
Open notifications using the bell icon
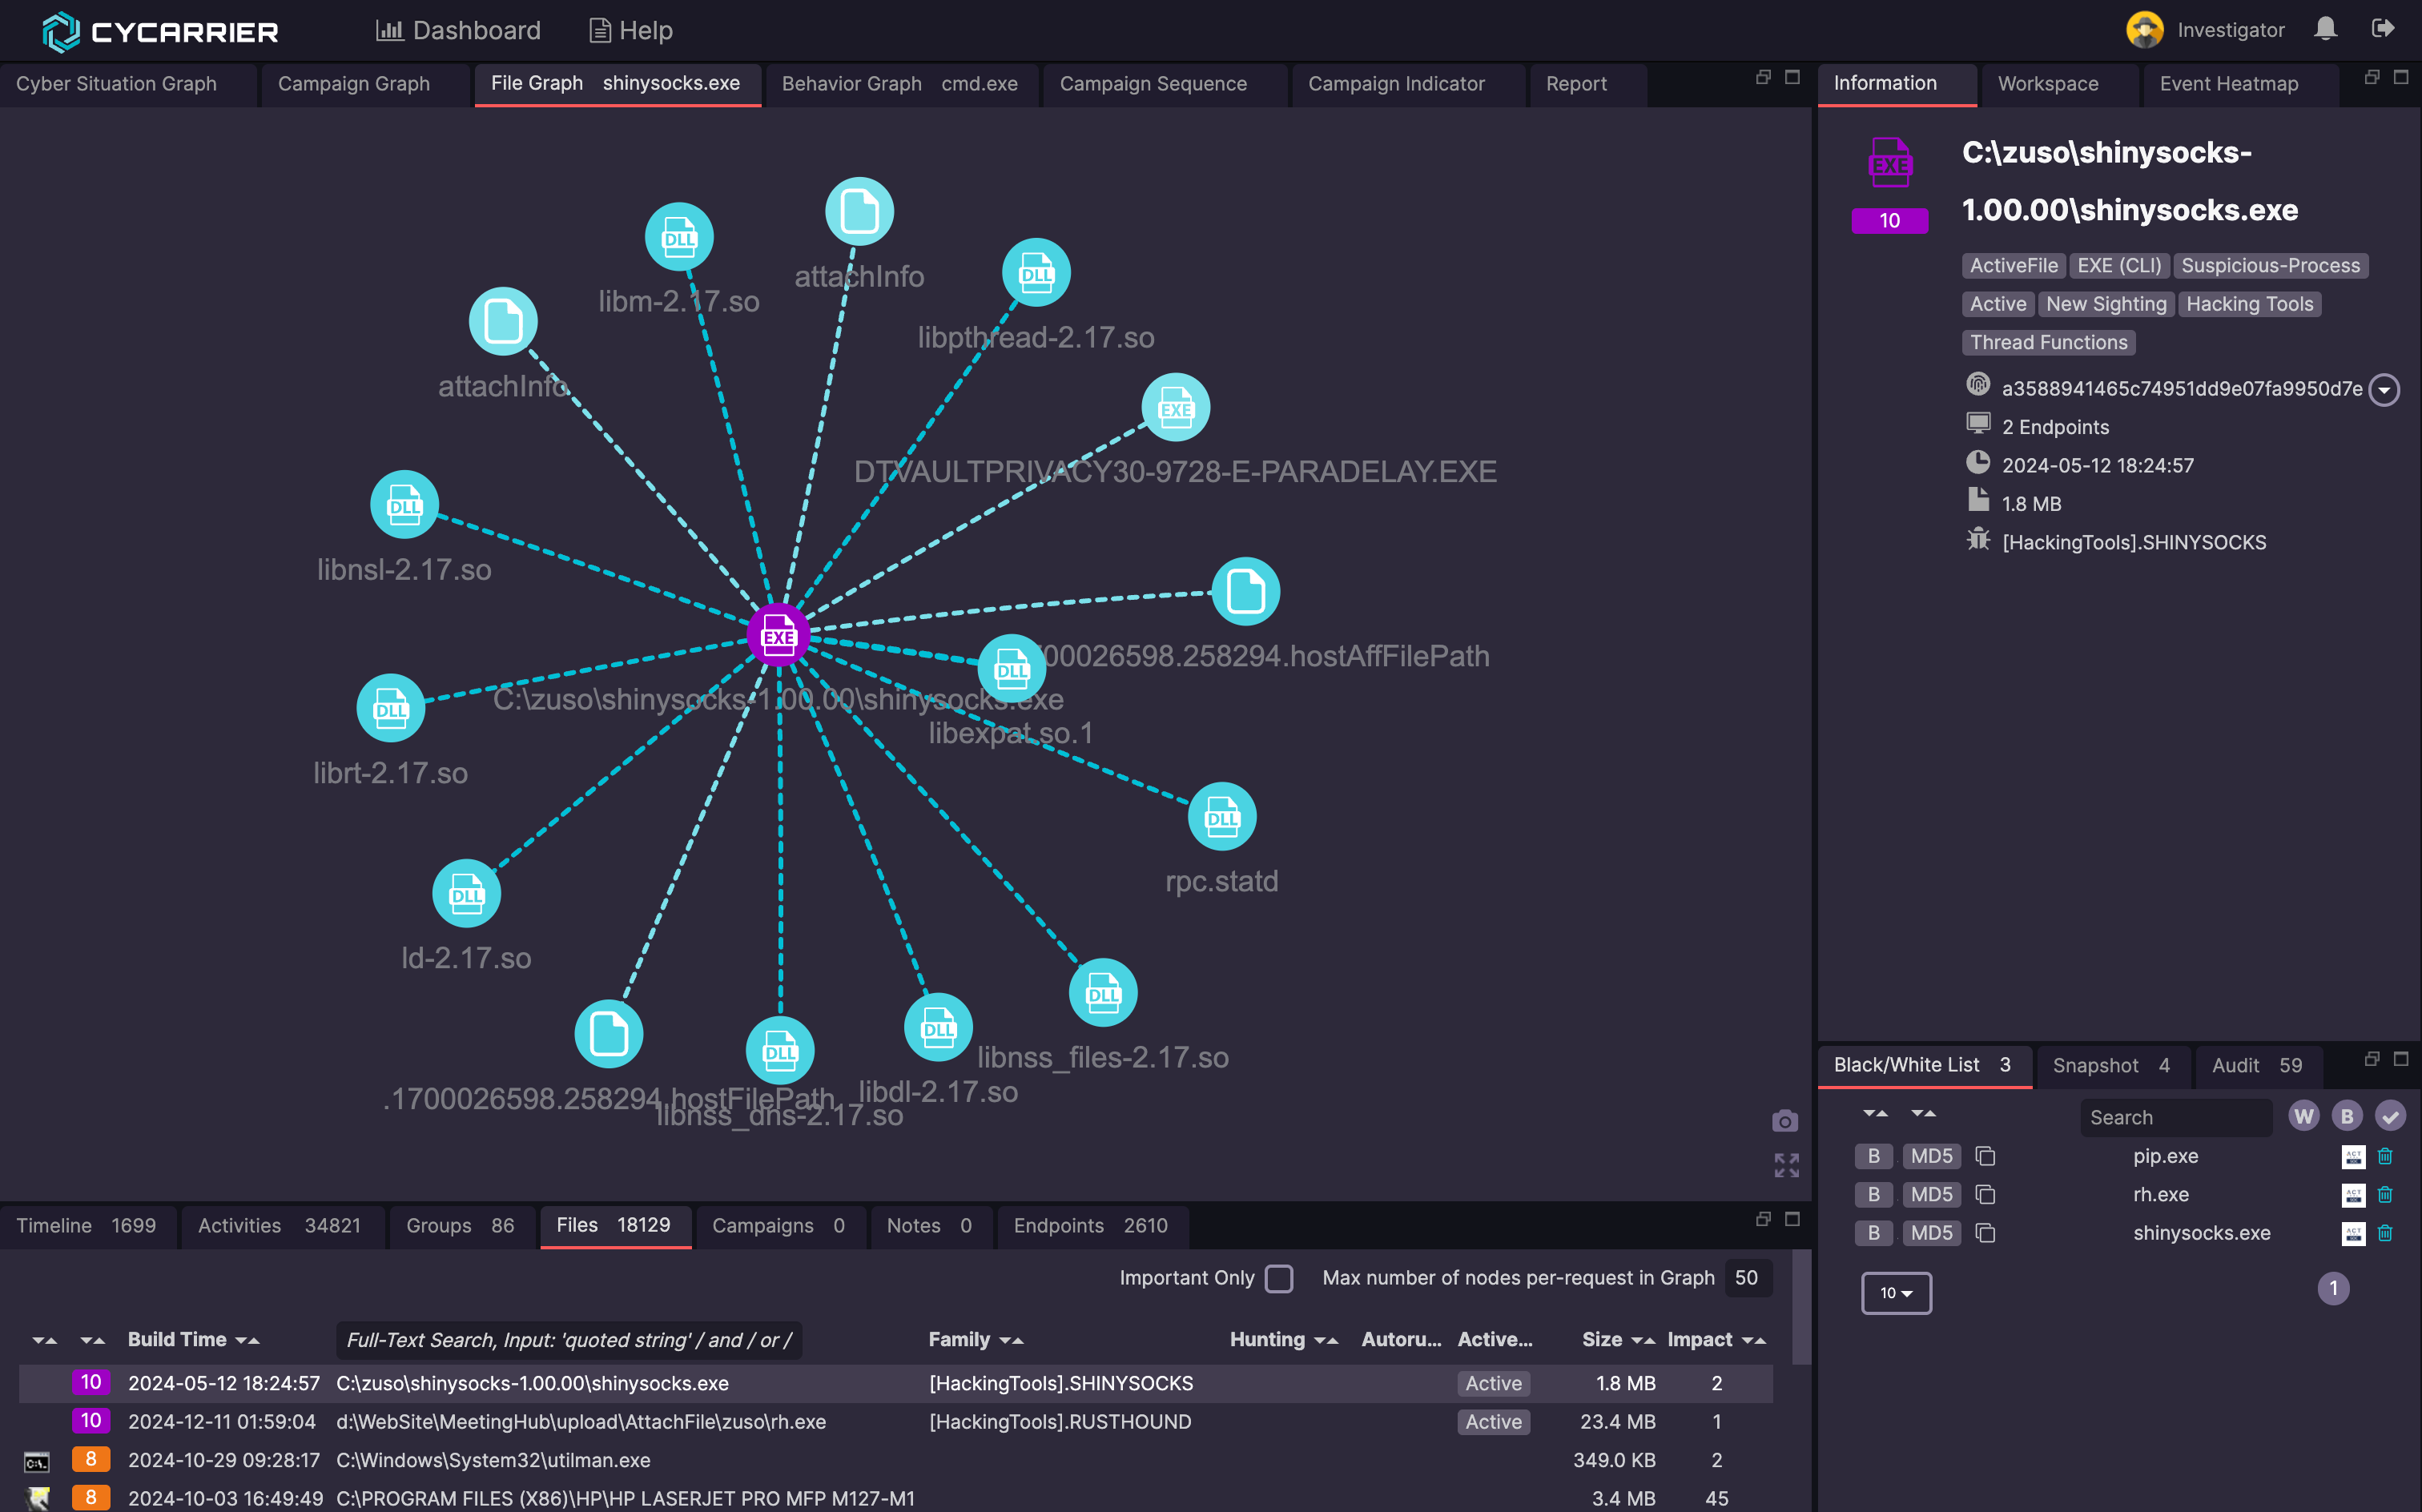click(x=2325, y=29)
